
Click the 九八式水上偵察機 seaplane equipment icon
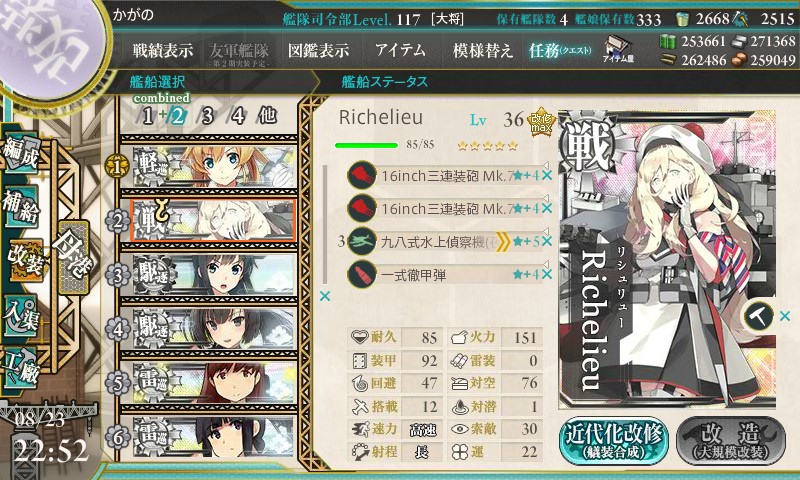(362, 241)
